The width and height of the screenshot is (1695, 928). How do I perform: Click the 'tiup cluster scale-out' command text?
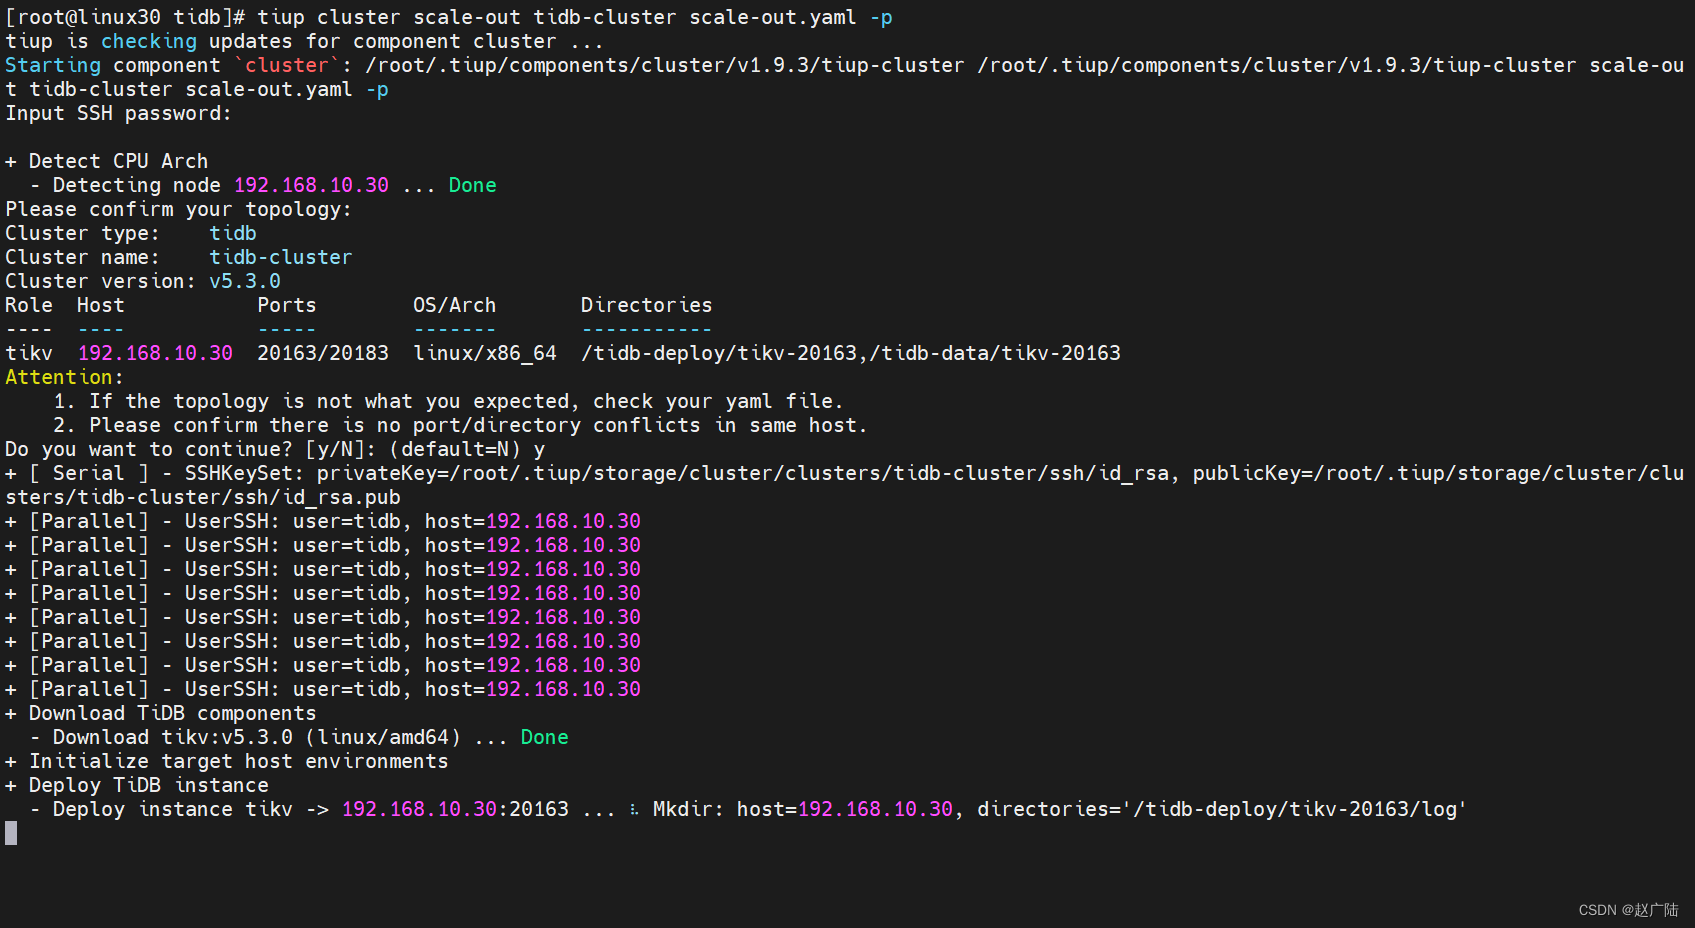388,17
